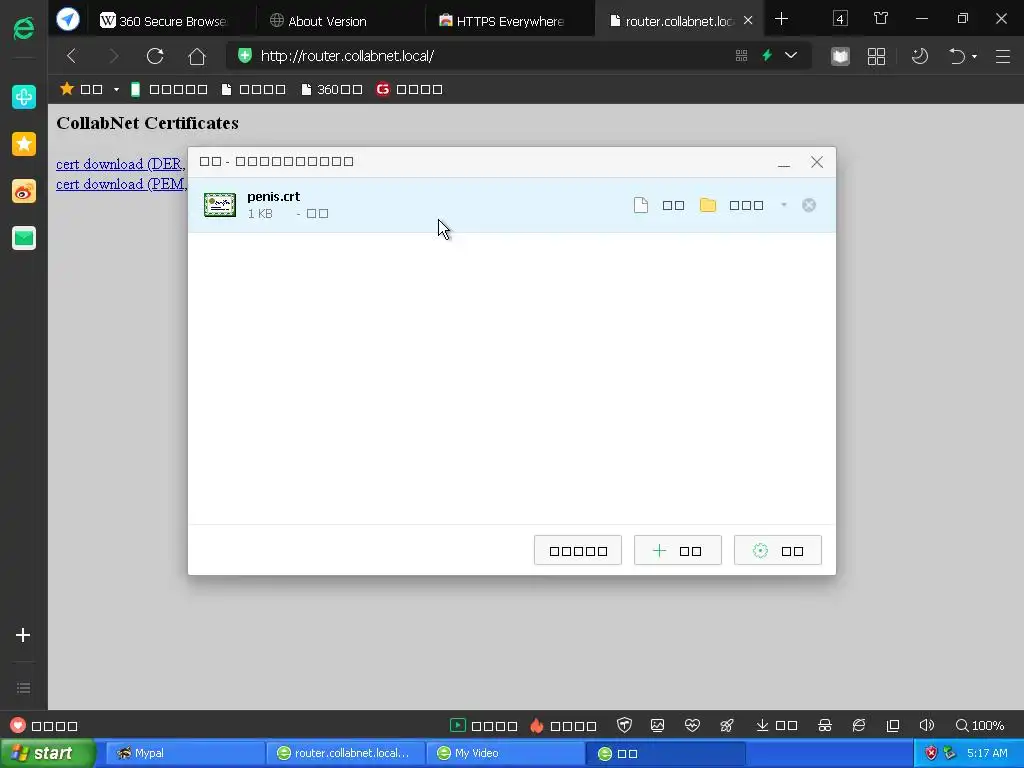Image resolution: width=1024 pixels, height=768 pixels.
Task: Click the picture icon in status bar
Action: point(658,726)
